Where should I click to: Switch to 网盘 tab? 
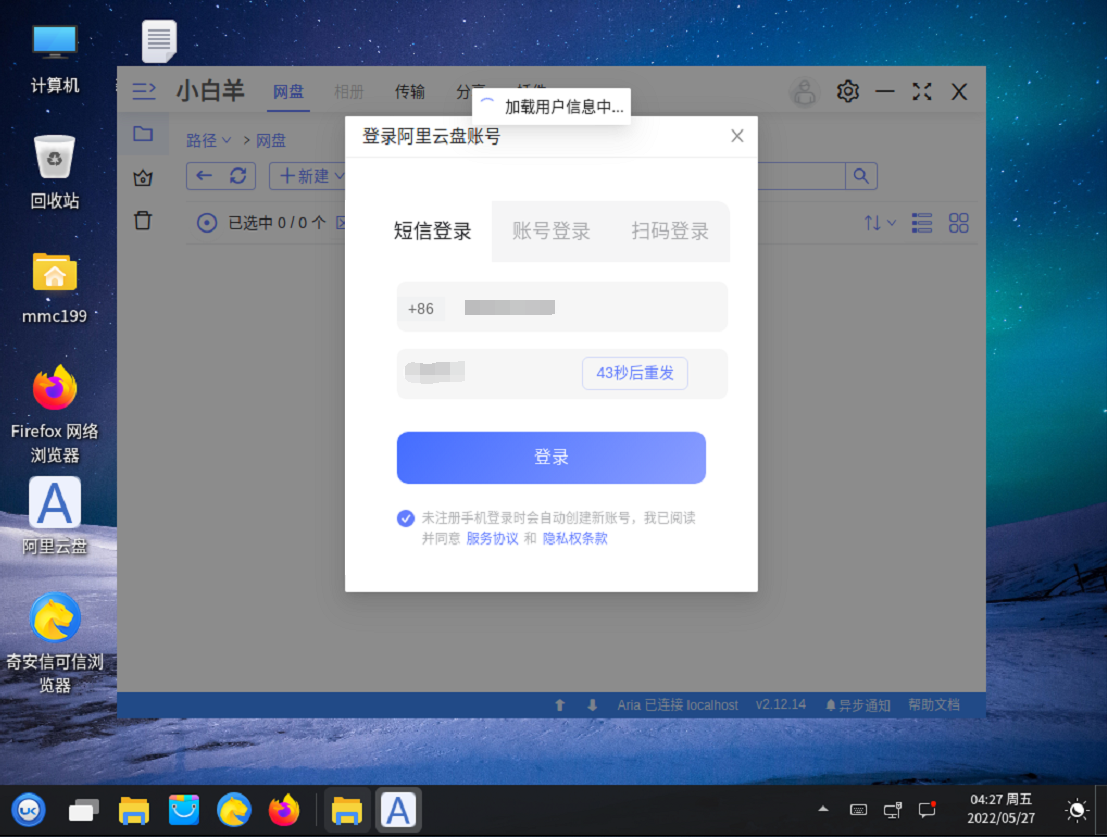pos(288,92)
